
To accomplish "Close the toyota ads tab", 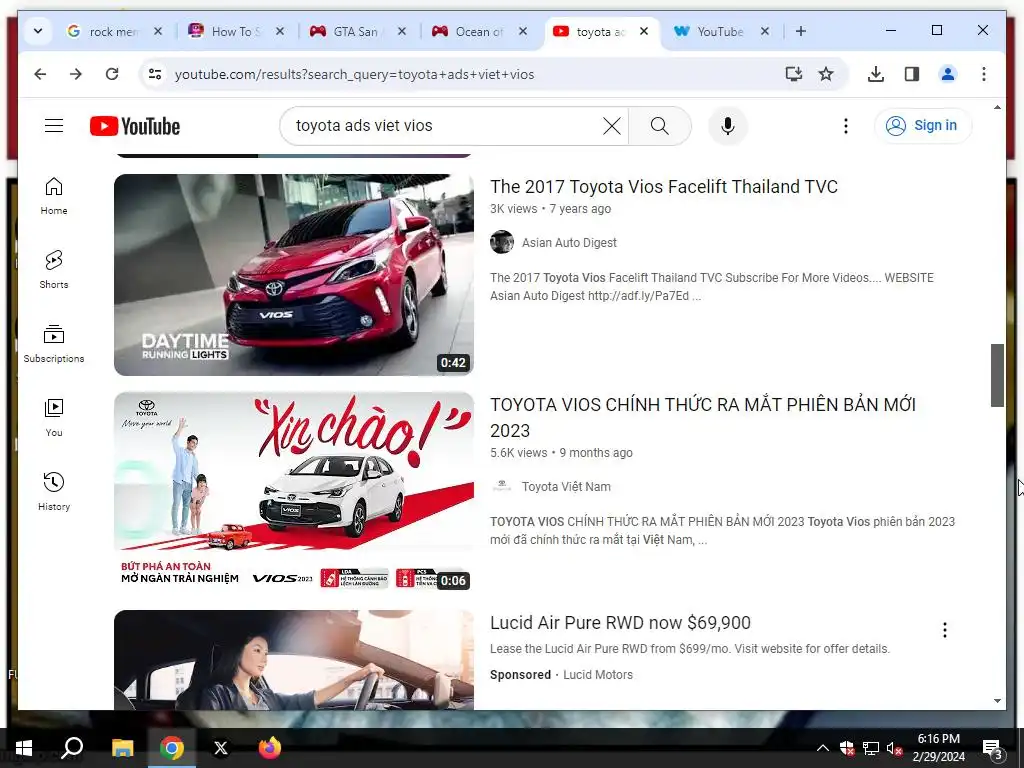I will tap(644, 31).
